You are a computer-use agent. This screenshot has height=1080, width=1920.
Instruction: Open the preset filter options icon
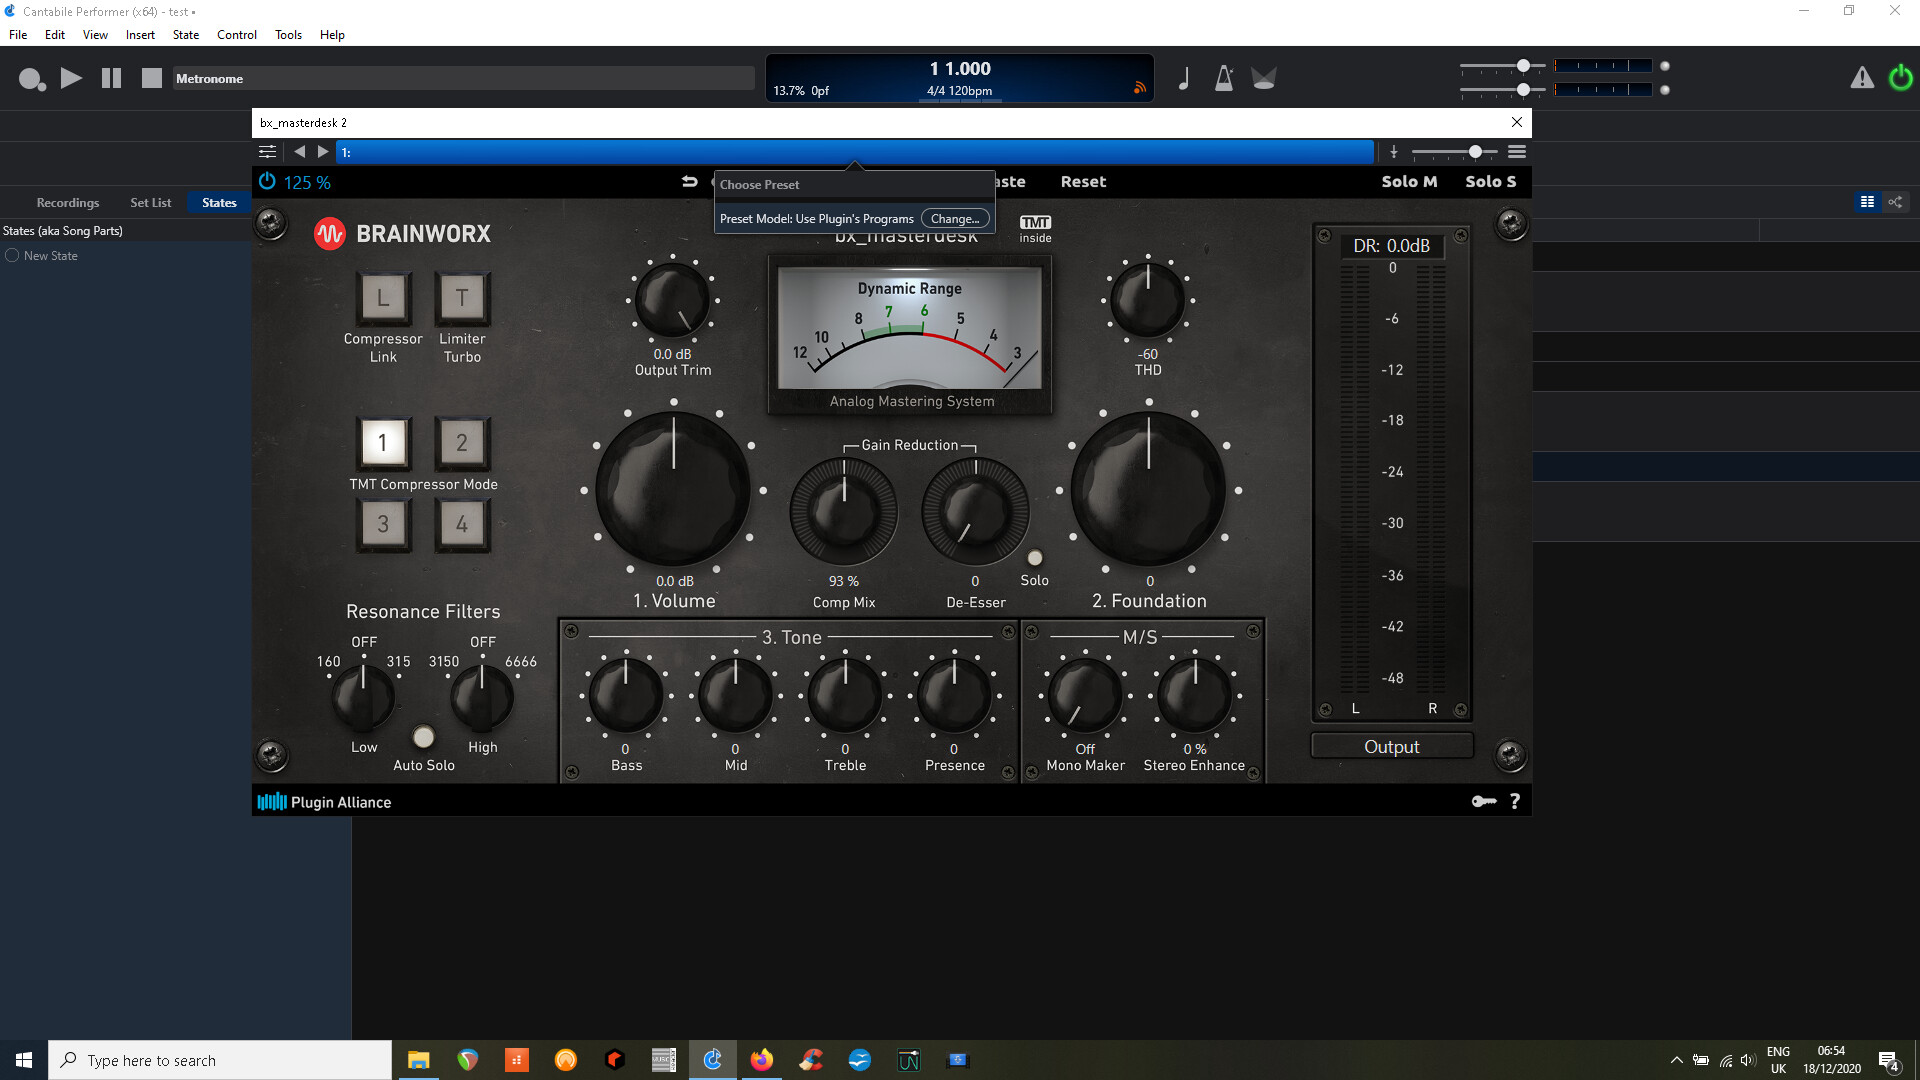pos(267,151)
